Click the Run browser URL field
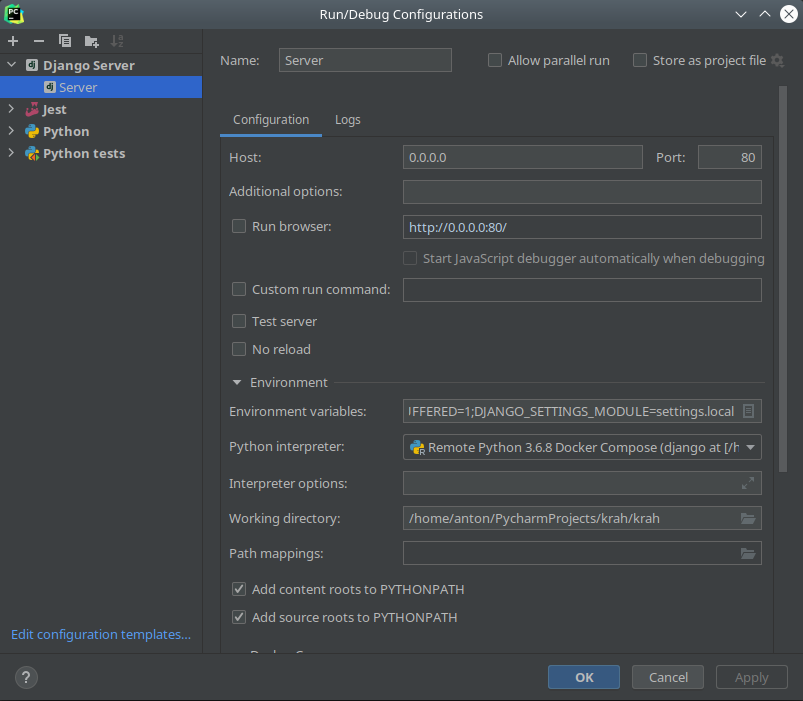Screen dimensions: 803x701 [x=582, y=227]
